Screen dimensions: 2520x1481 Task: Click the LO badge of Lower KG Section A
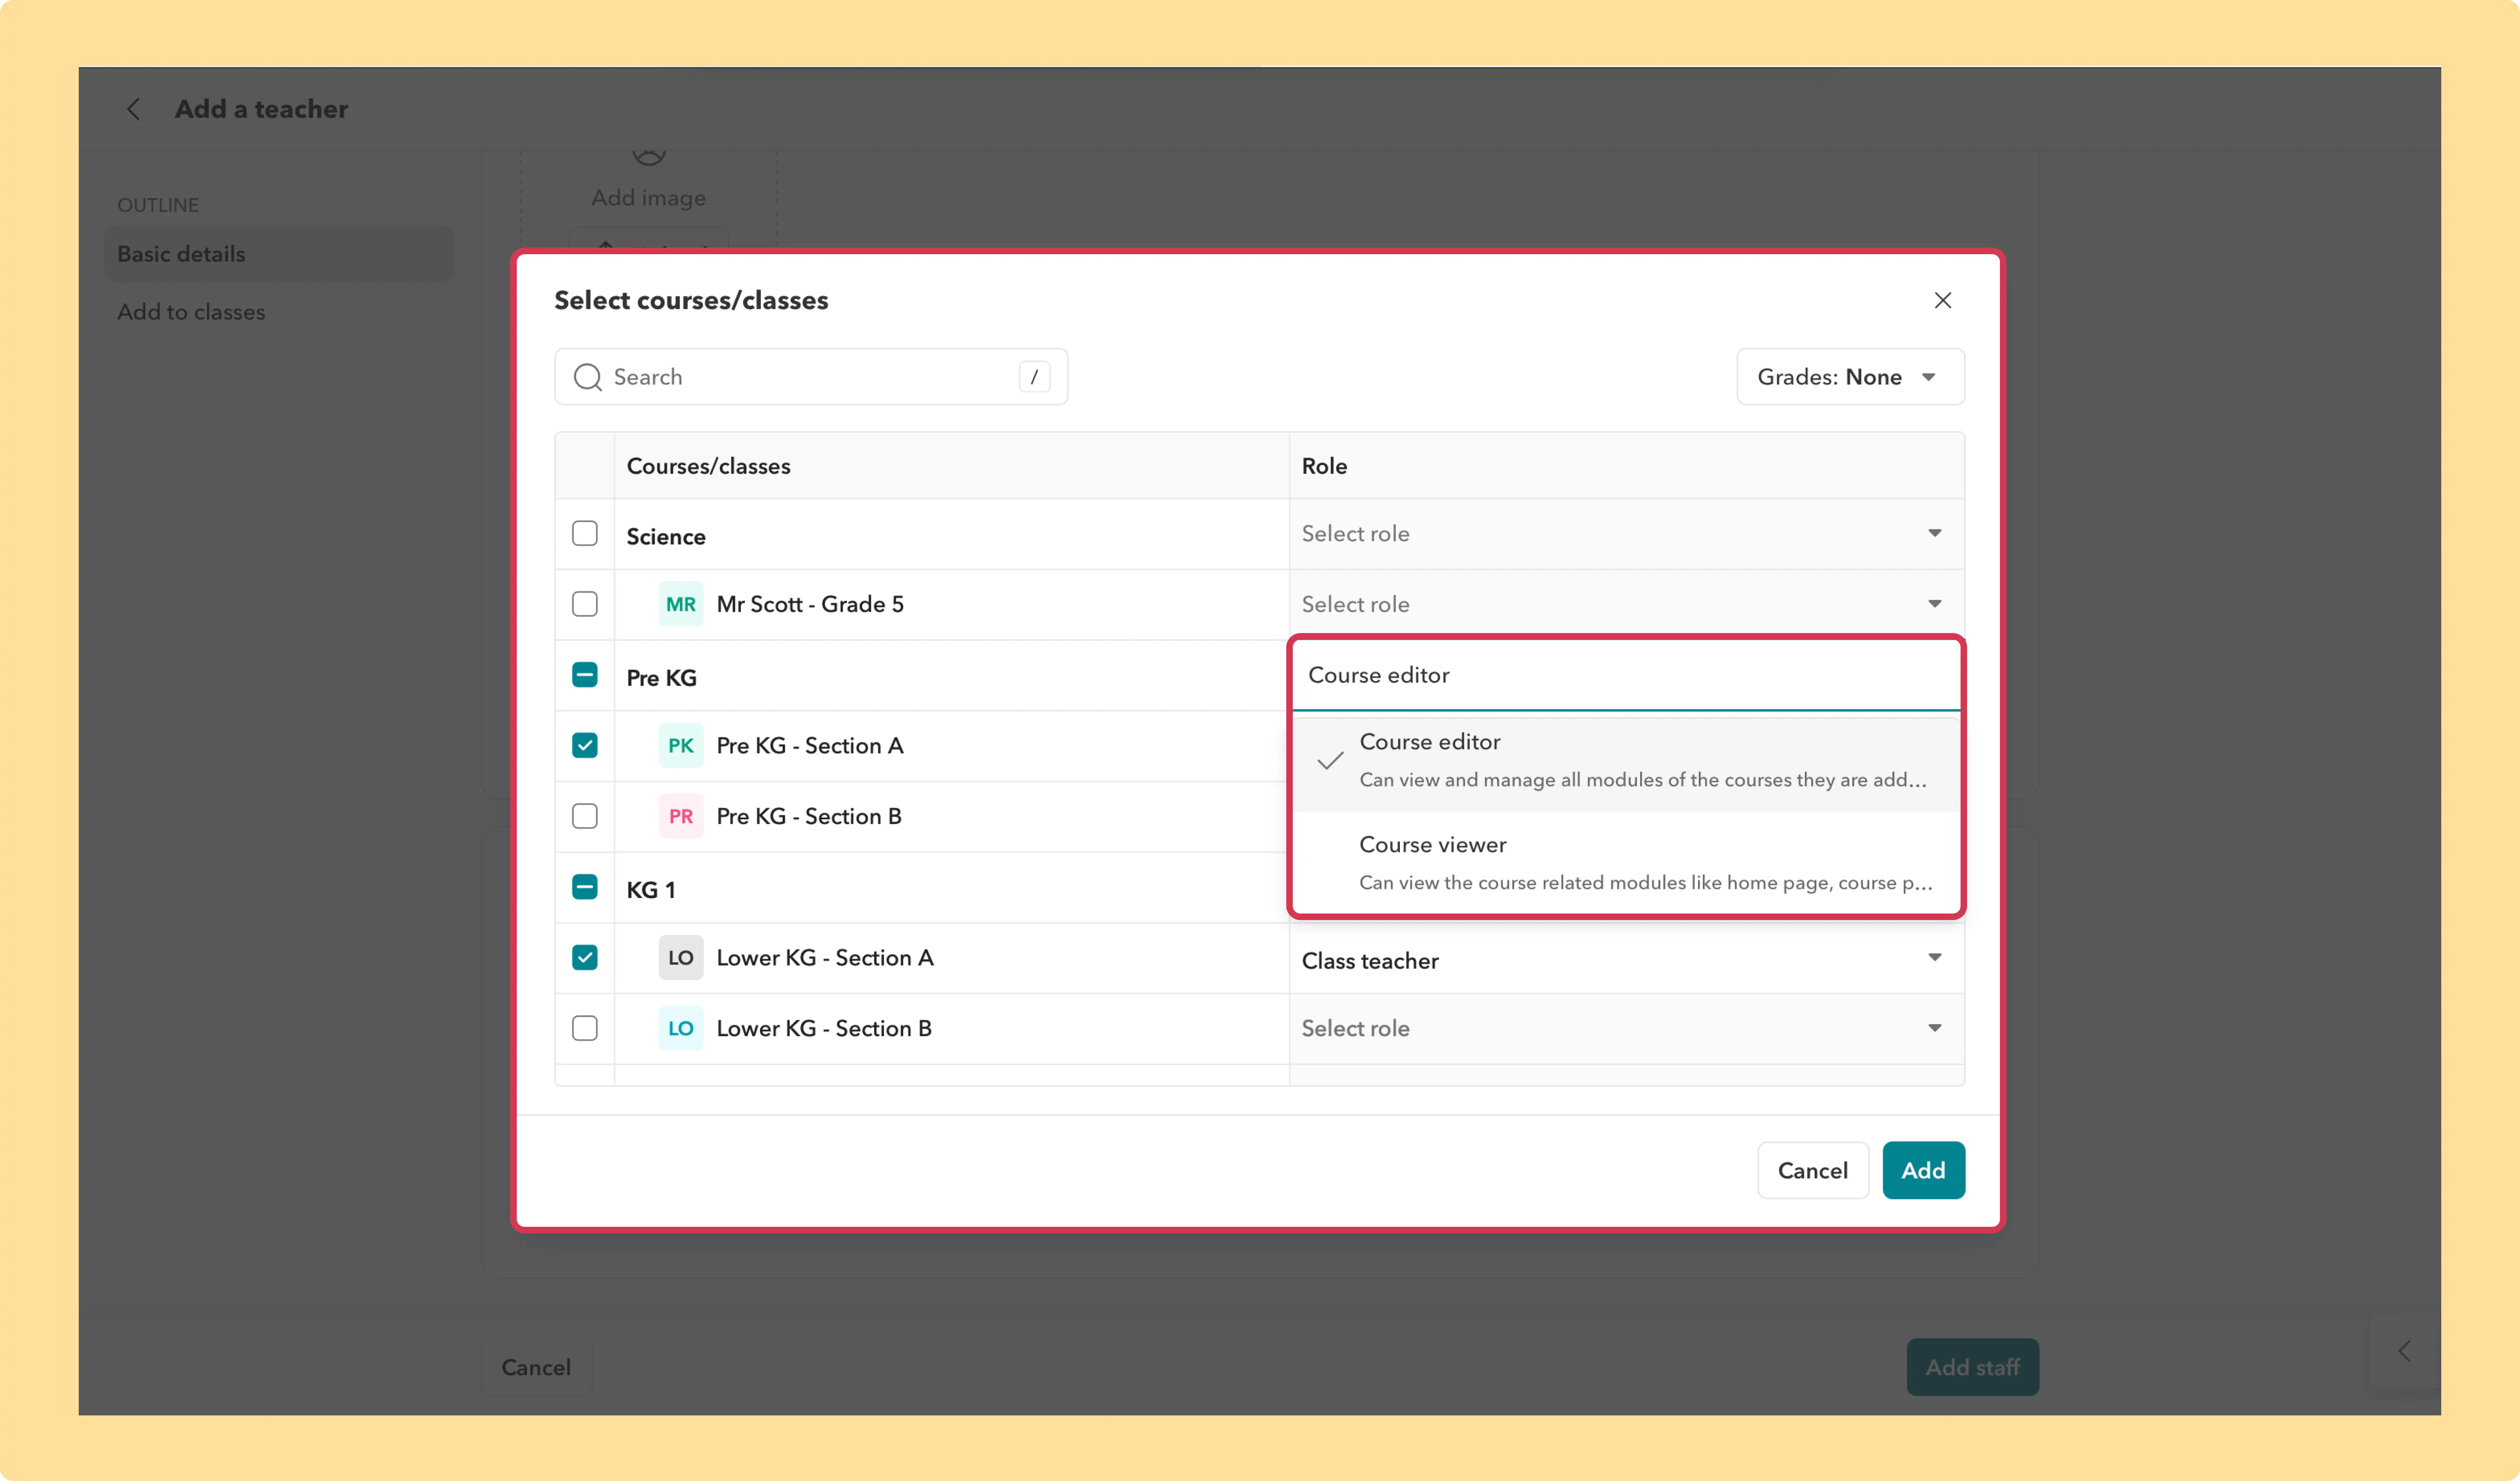pyautogui.click(x=680, y=957)
